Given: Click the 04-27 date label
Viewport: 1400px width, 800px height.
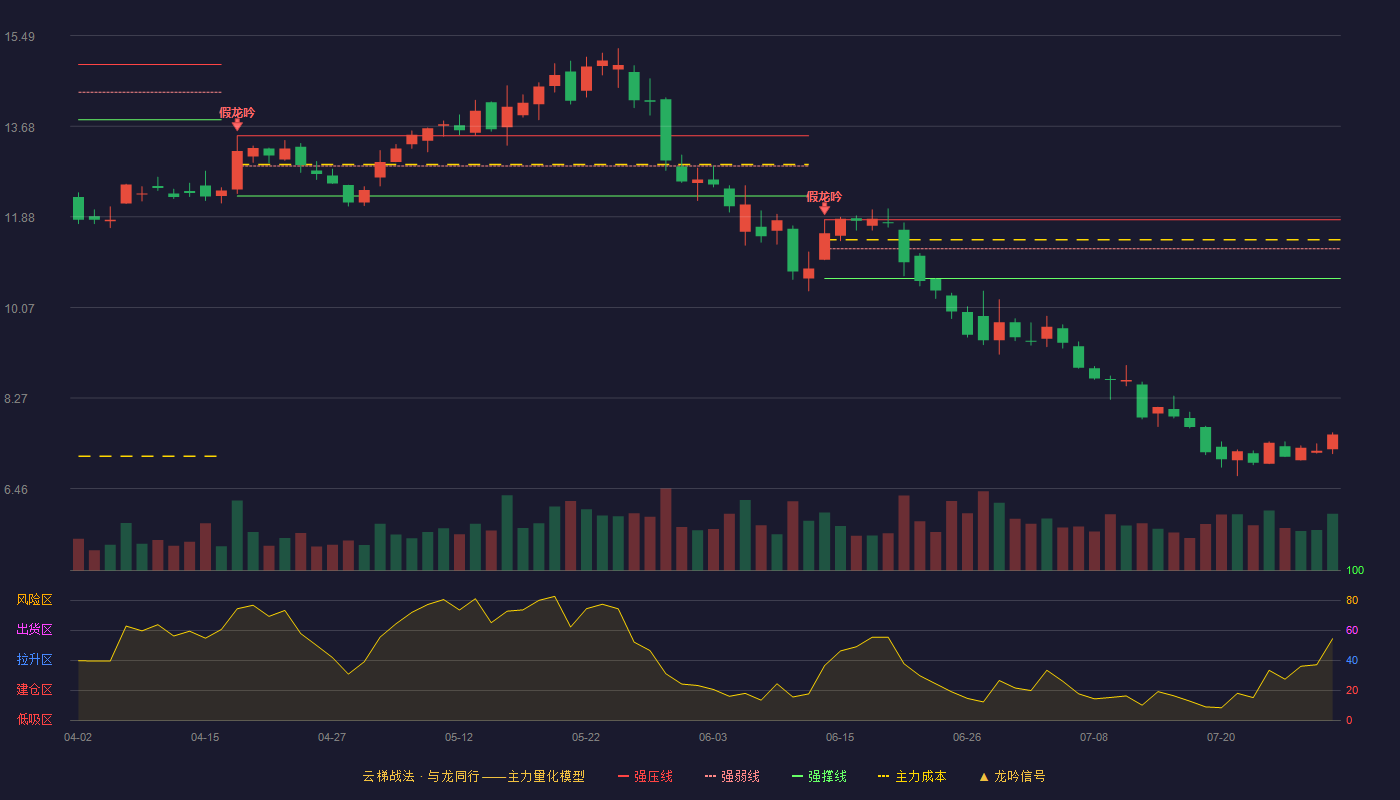Looking at the screenshot, I should [x=332, y=737].
